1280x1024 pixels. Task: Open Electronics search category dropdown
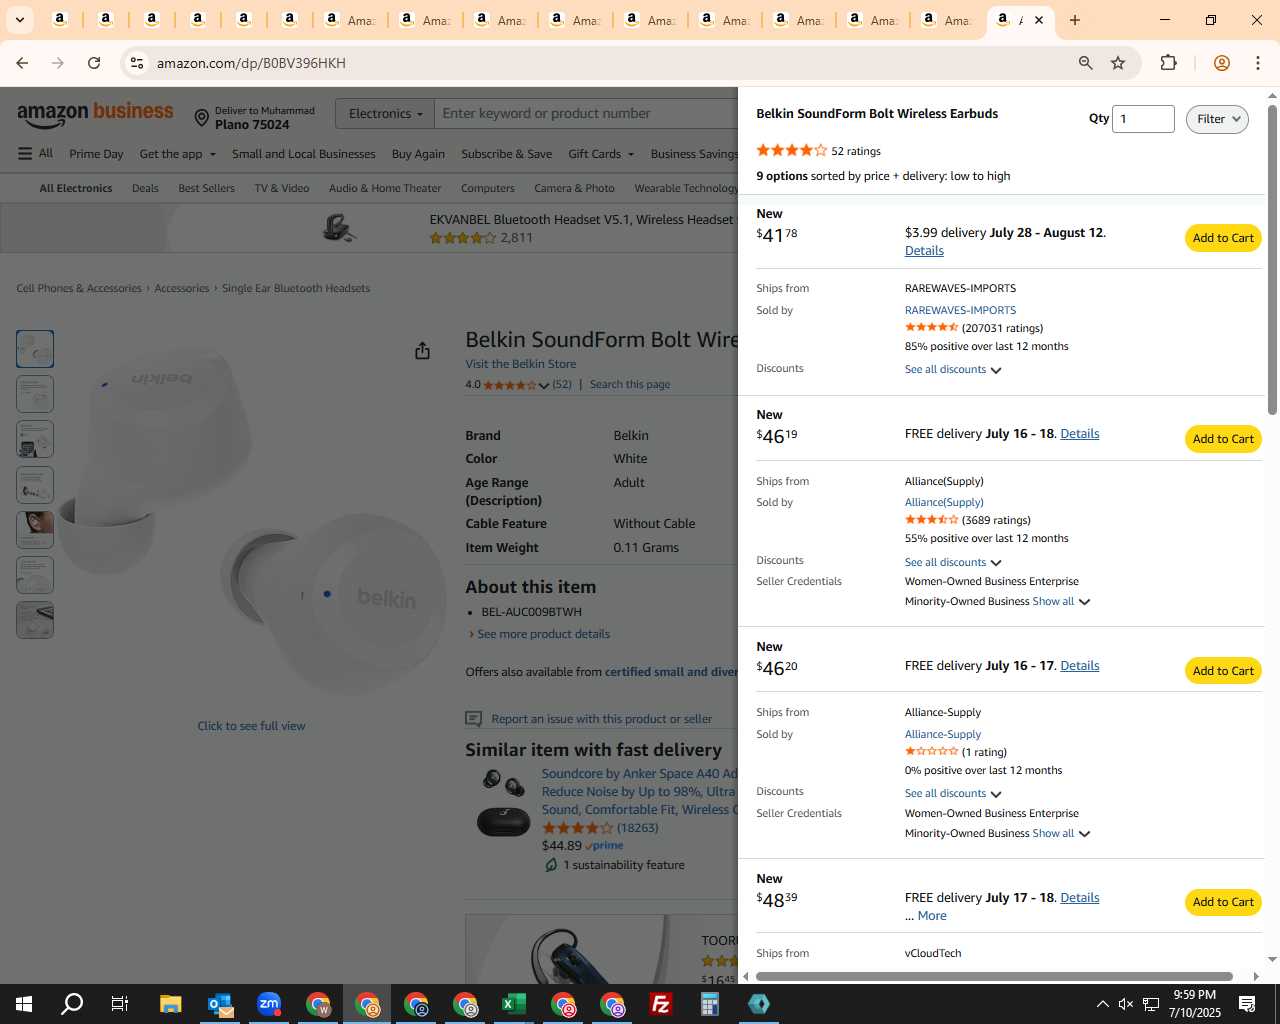(x=384, y=114)
